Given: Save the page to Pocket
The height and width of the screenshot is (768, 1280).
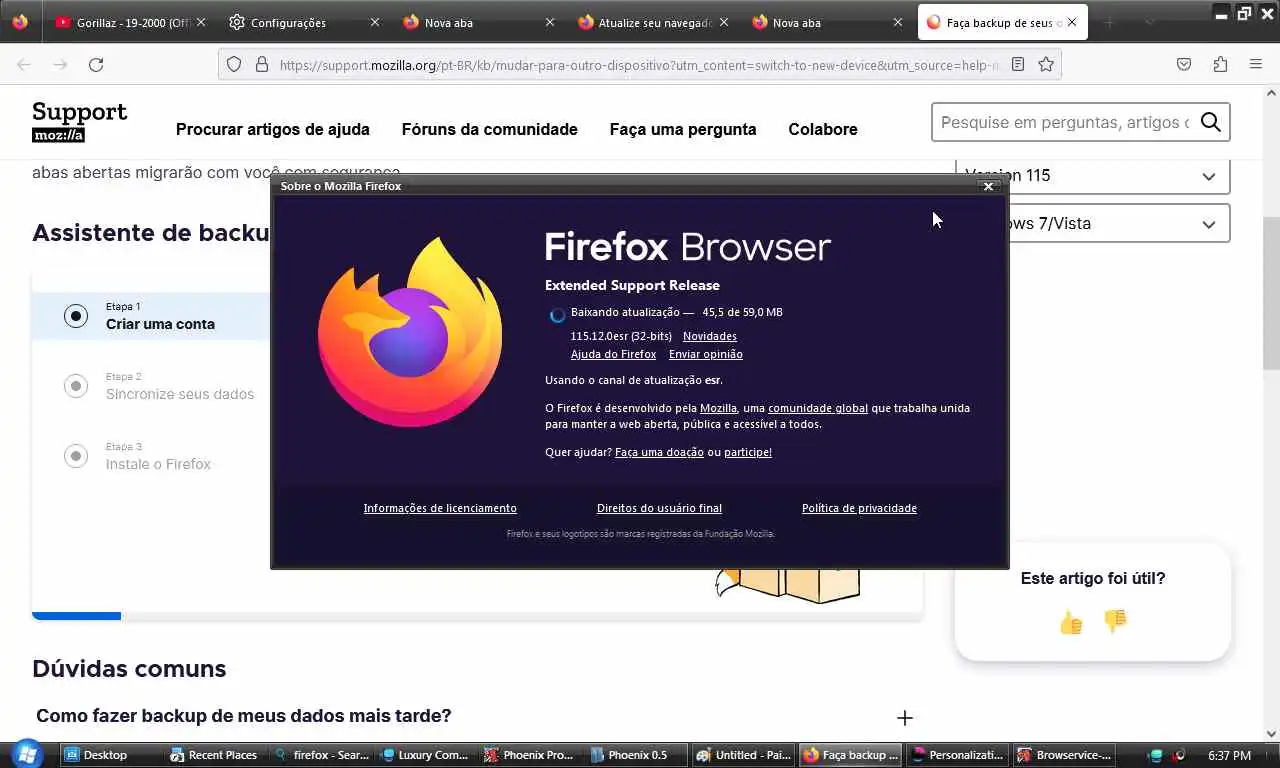Looking at the screenshot, I should (x=1184, y=64).
